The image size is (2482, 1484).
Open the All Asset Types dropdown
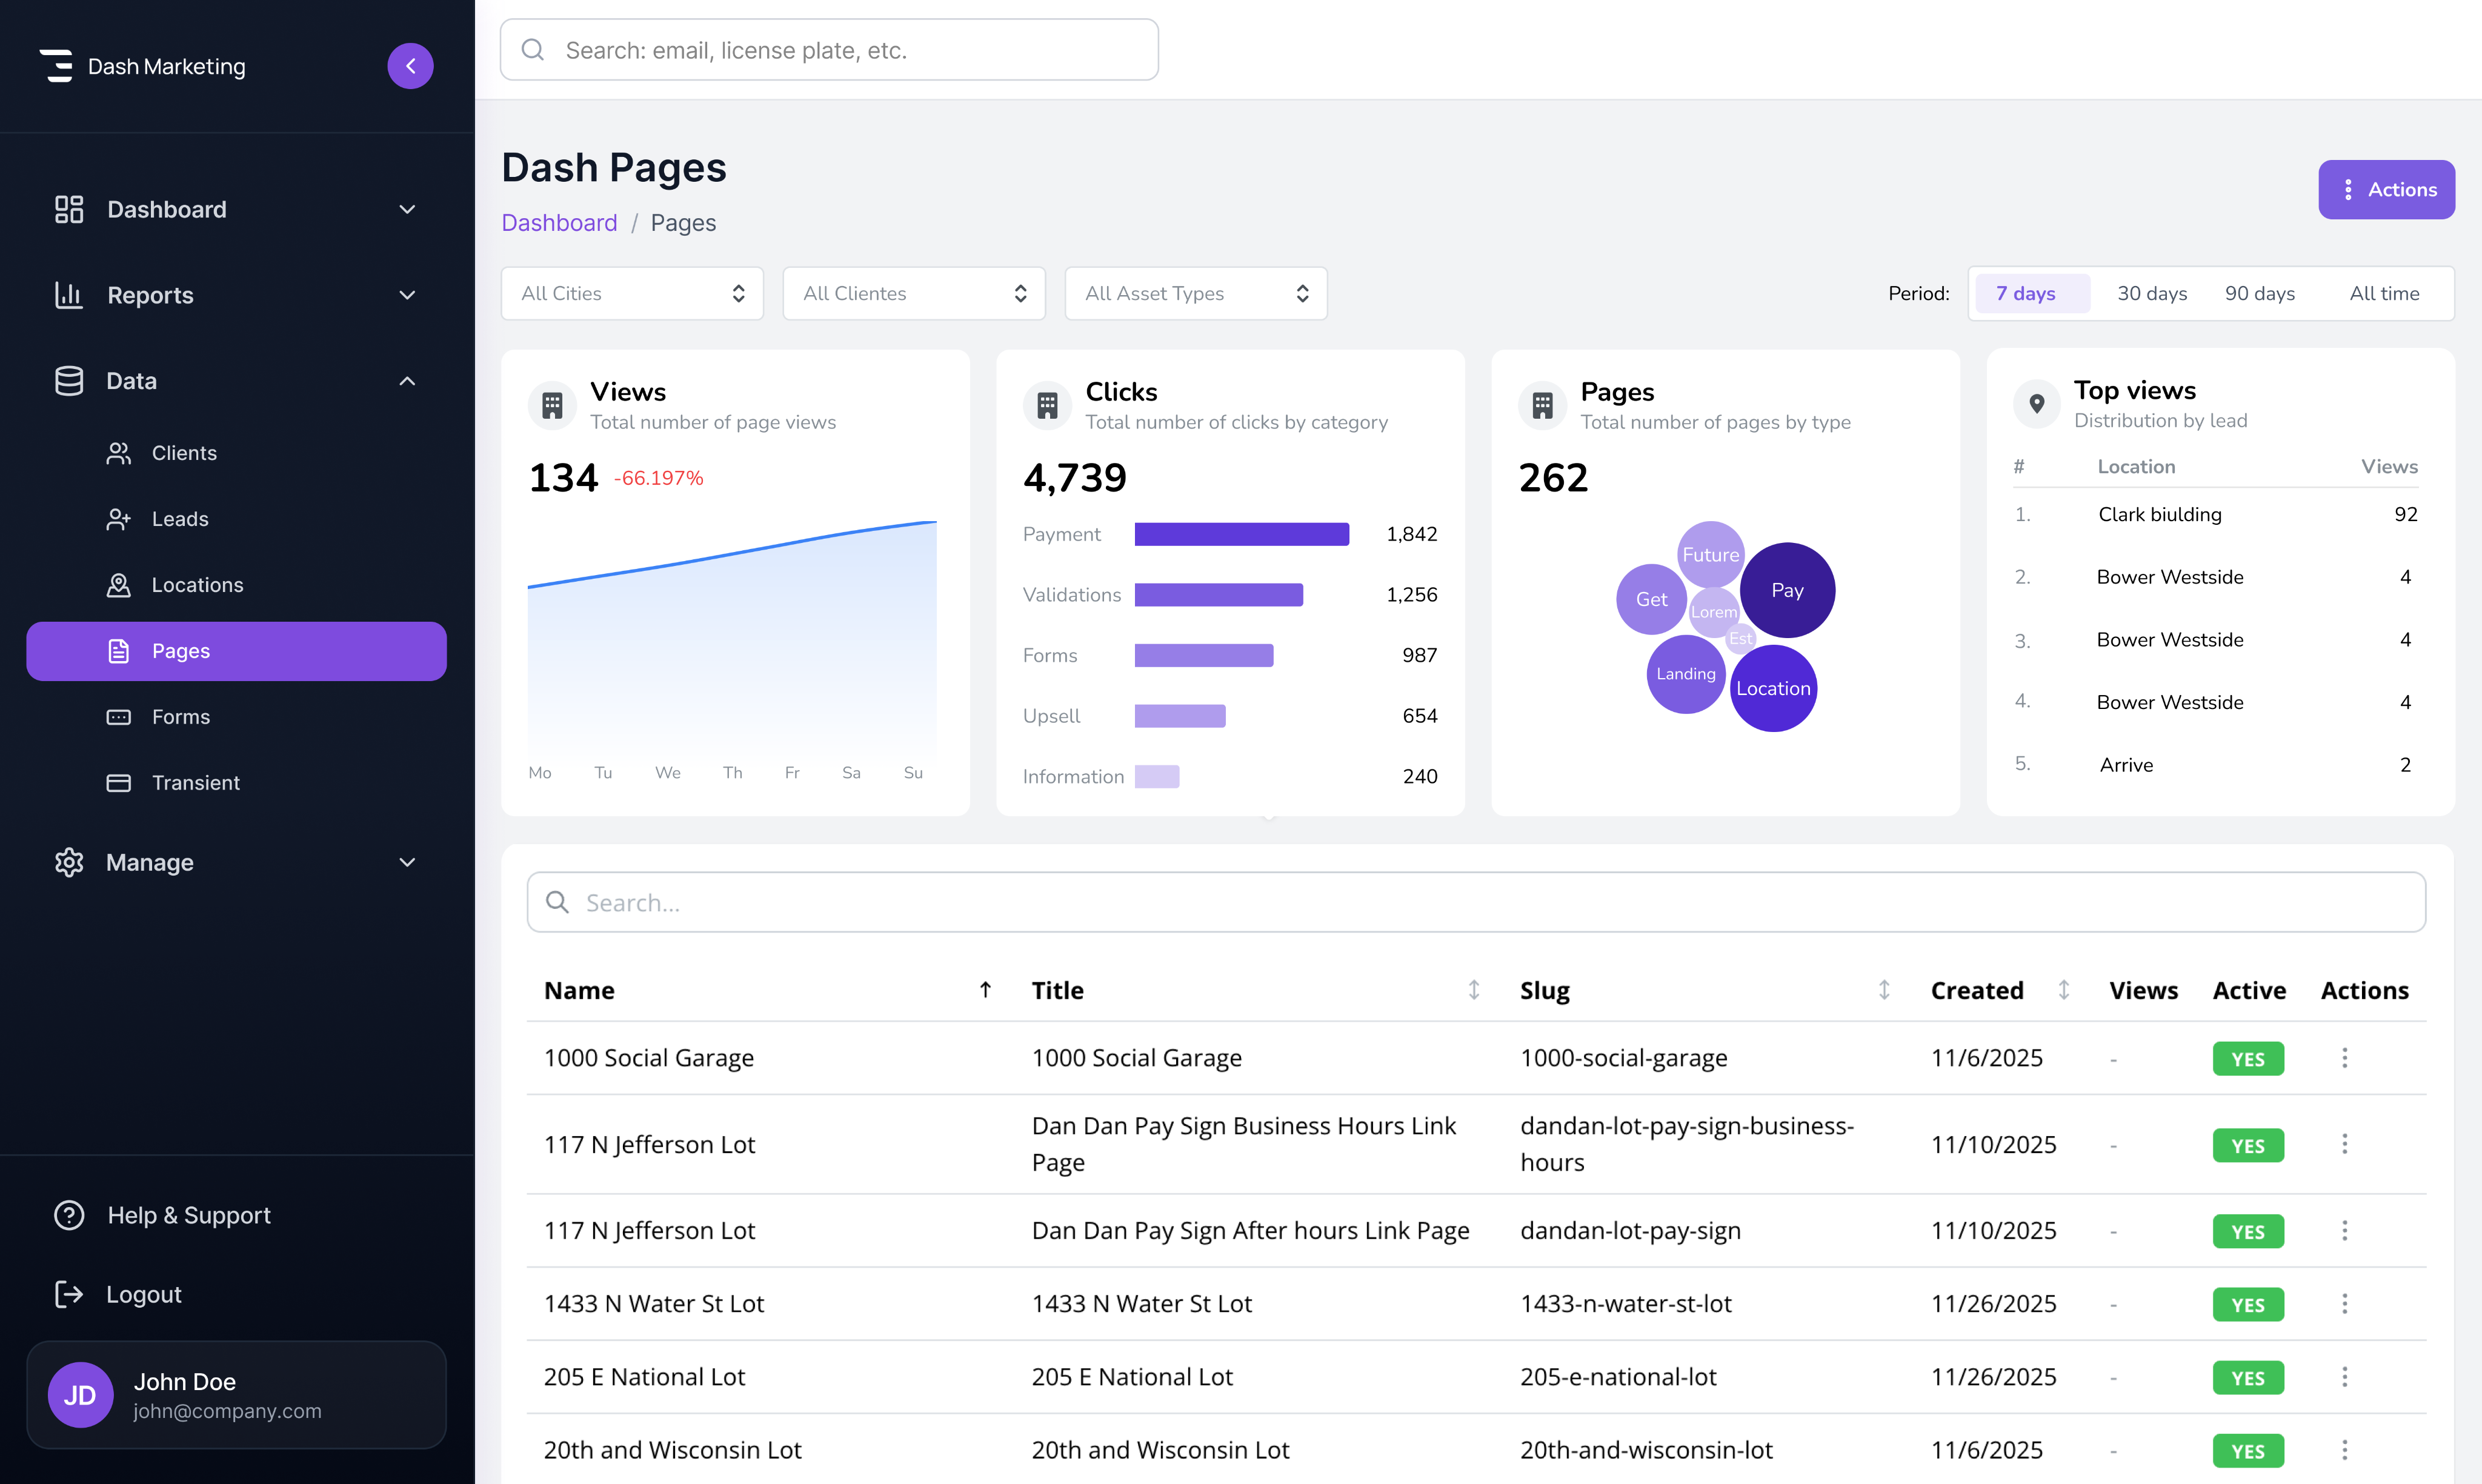pos(1195,293)
